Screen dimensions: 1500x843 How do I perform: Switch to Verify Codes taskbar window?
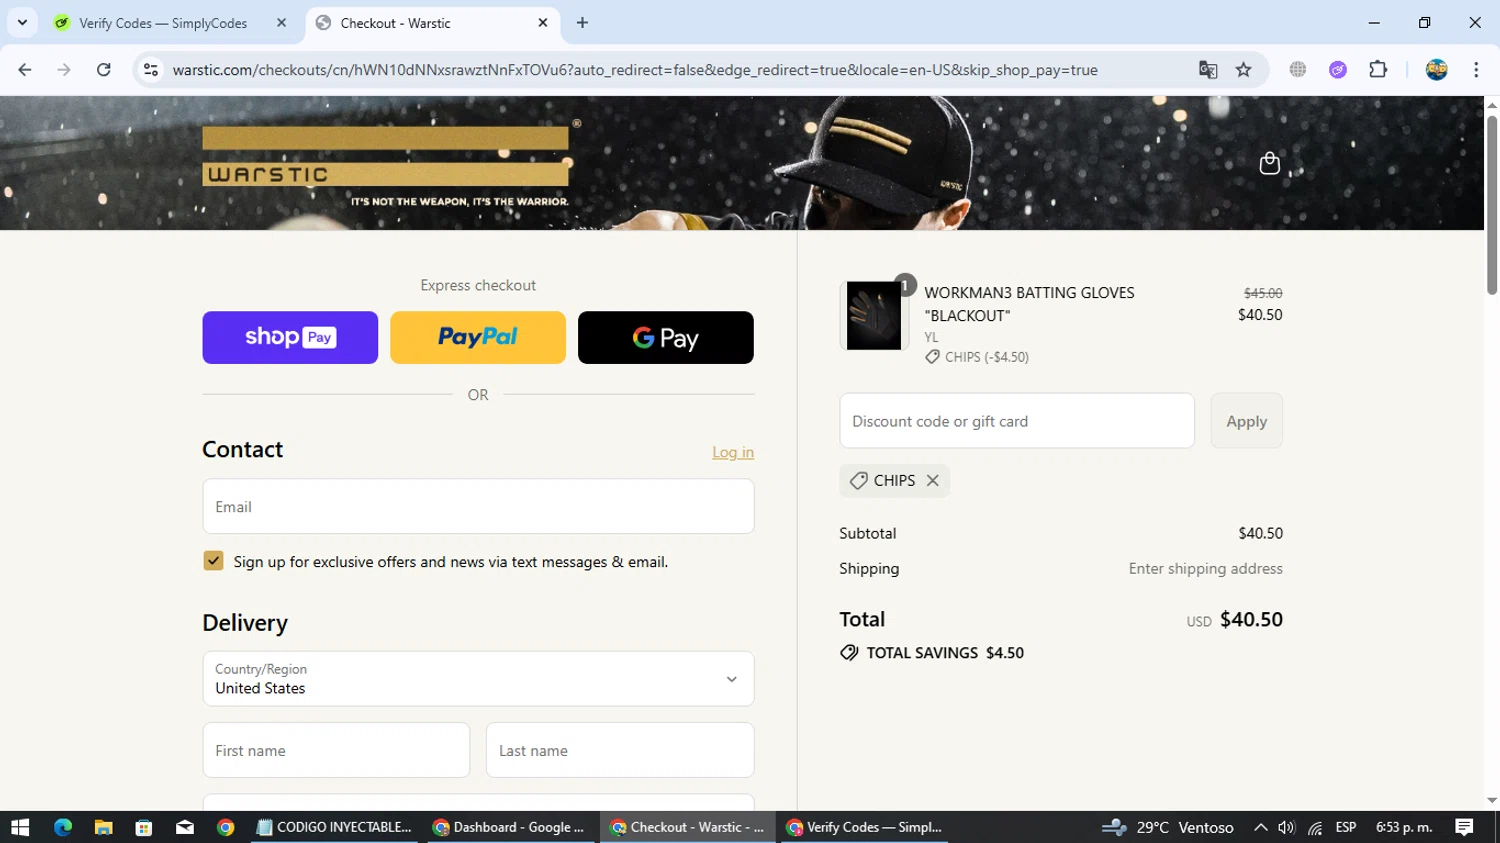(x=866, y=827)
